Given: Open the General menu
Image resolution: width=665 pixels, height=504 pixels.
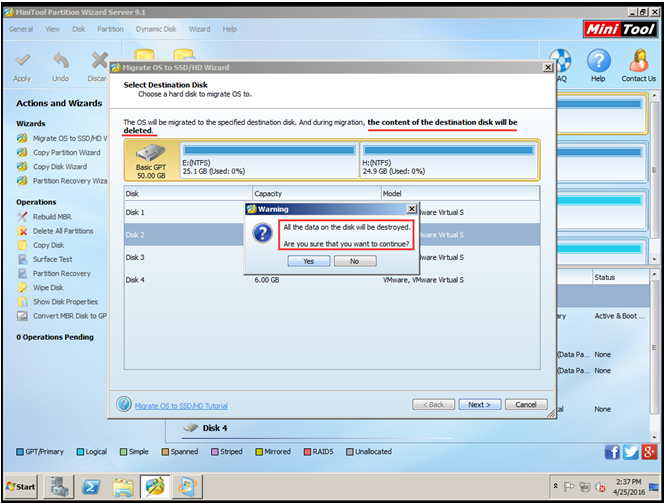Looking at the screenshot, I should [x=21, y=29].
